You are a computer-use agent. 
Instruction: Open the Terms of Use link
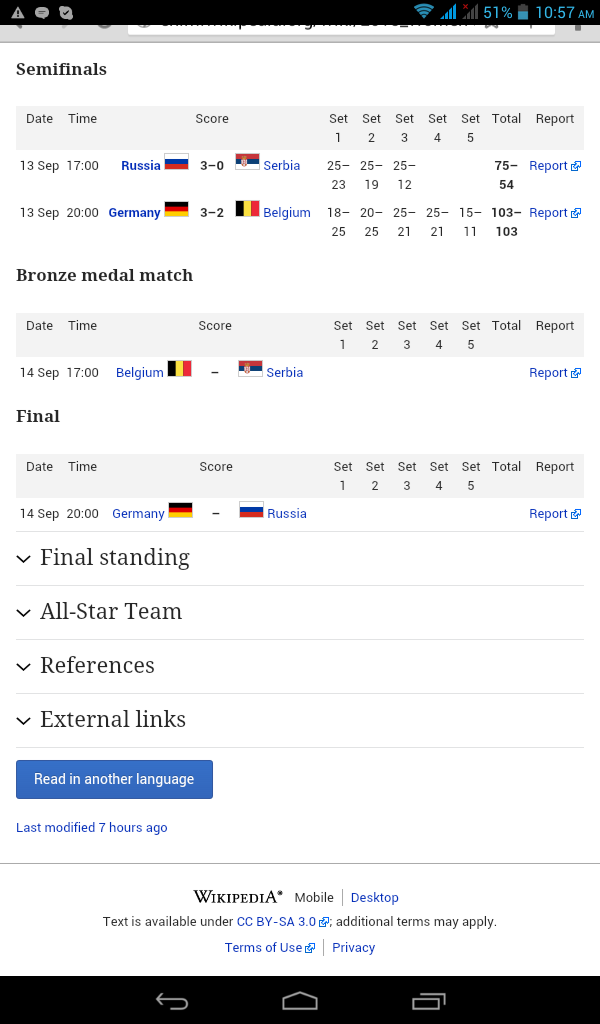tap(270, 948)
